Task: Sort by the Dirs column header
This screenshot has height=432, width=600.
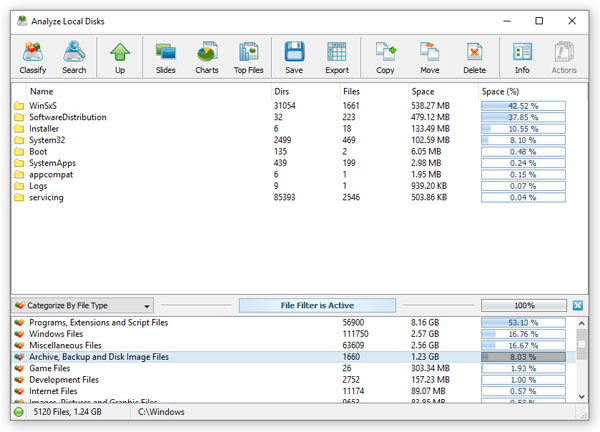Action: click(x=282, y=91)
